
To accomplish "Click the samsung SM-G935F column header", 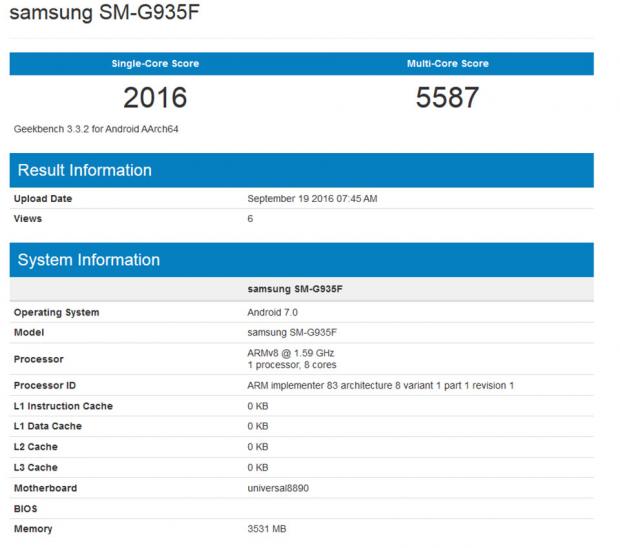I will 295,290.
